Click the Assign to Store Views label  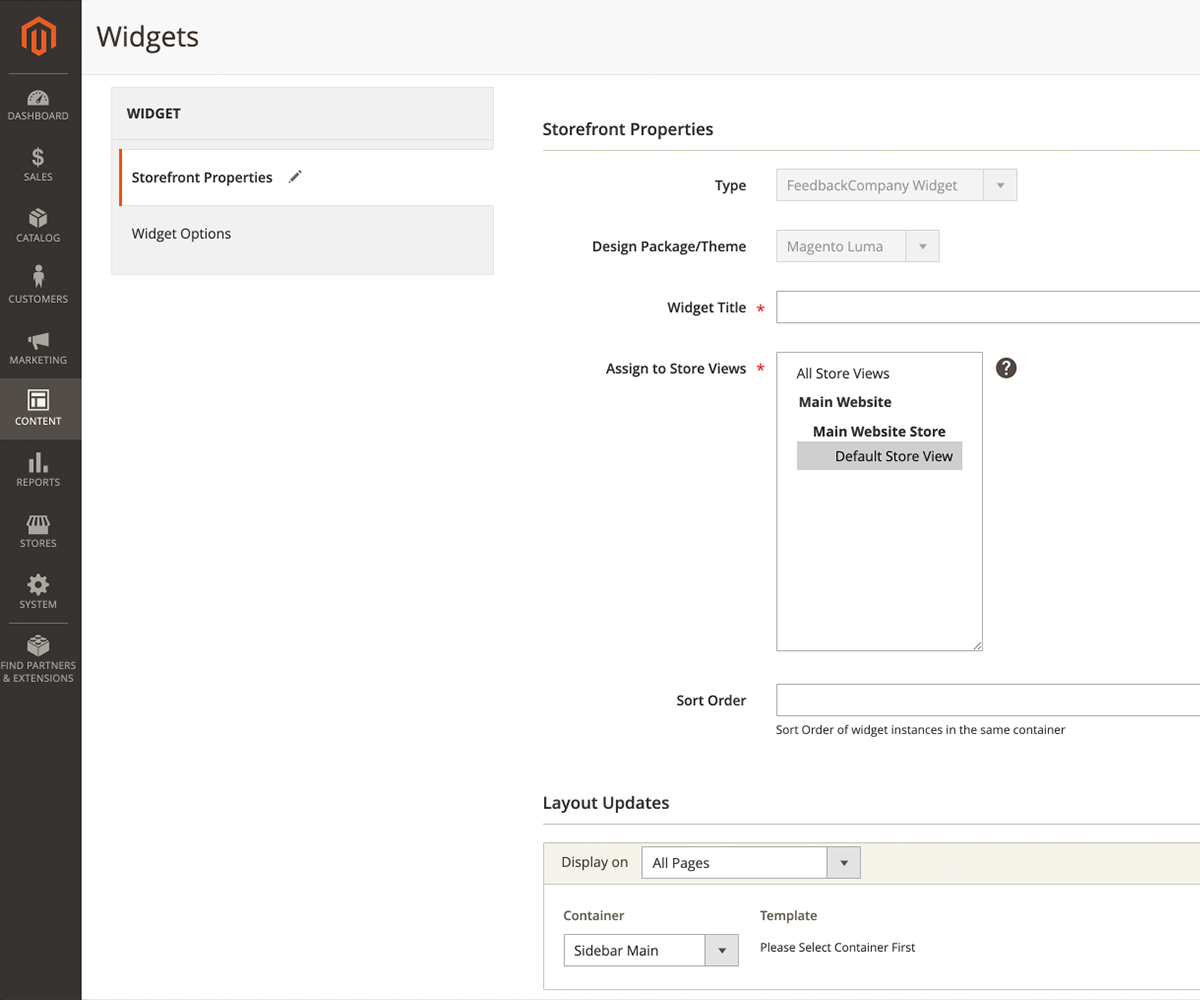(x=676, y=368)
